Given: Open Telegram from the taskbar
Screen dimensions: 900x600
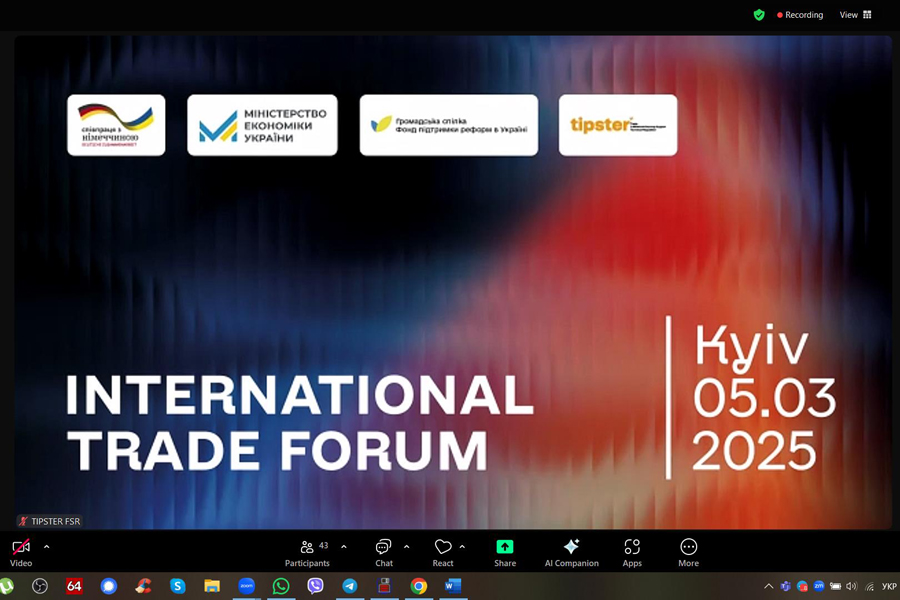Looking at the screenshot, I should (x=350, y=586).
